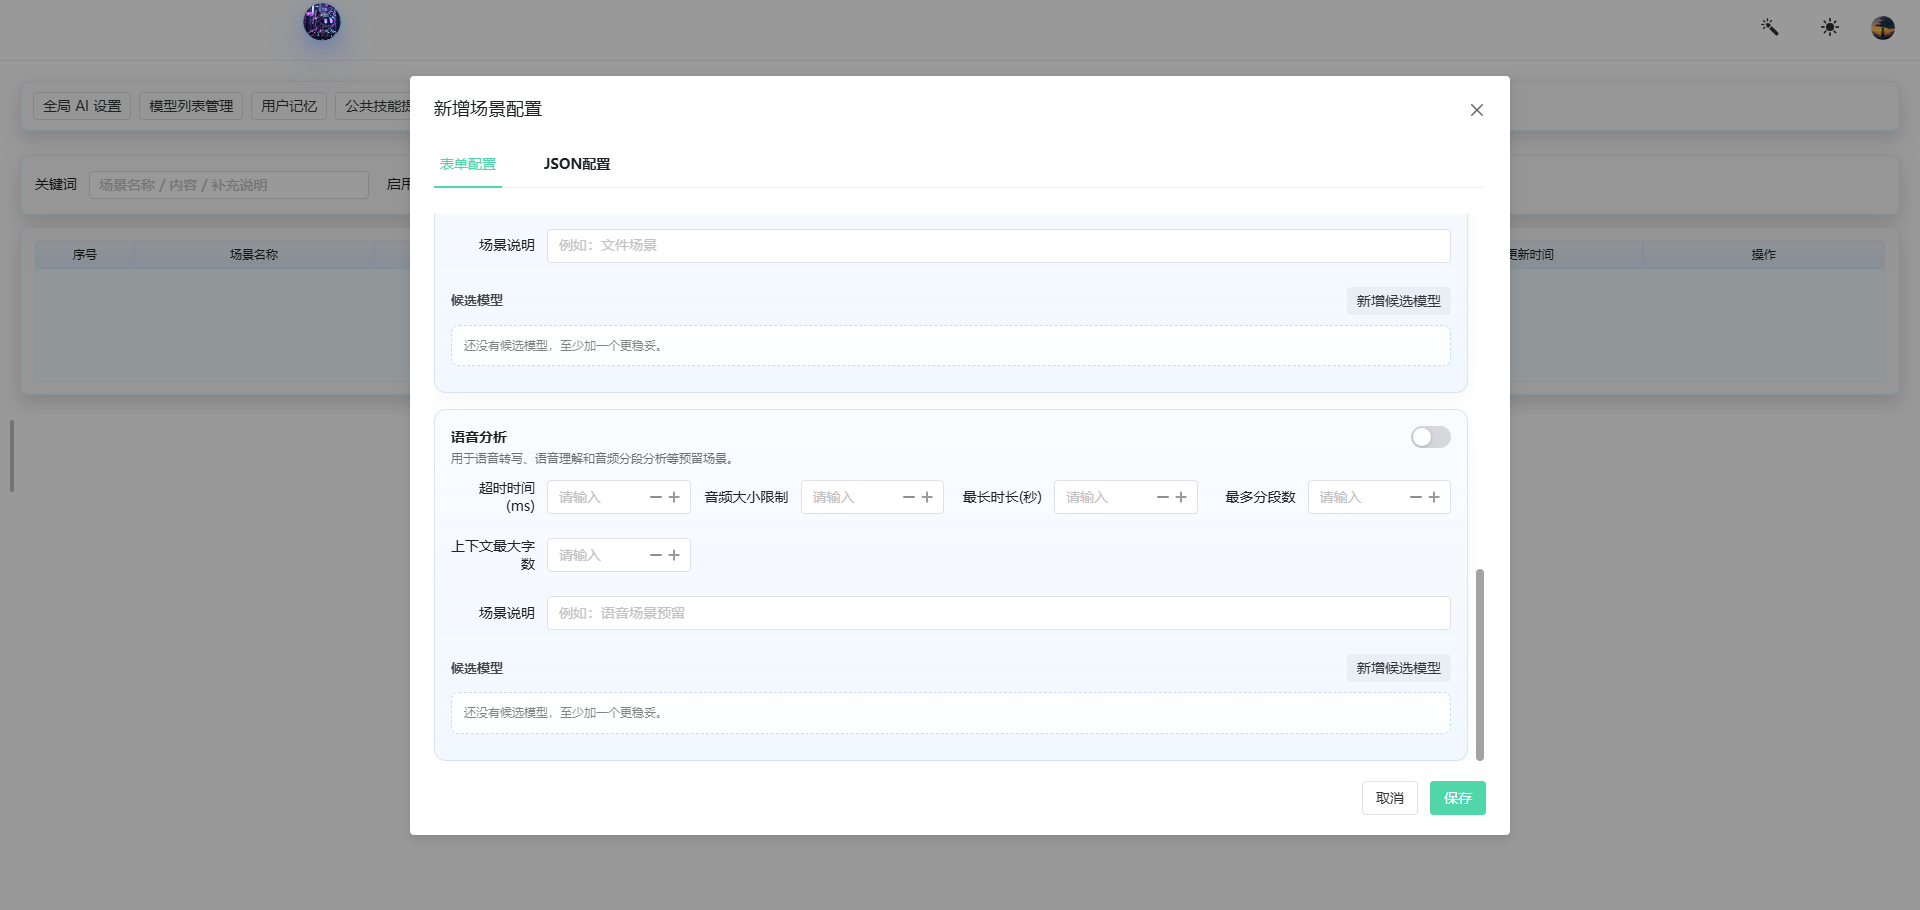Decrease 最多分段数 with minus icon
The image size is (1920, 910).
pyautogui.click(x=1416, y=497)
